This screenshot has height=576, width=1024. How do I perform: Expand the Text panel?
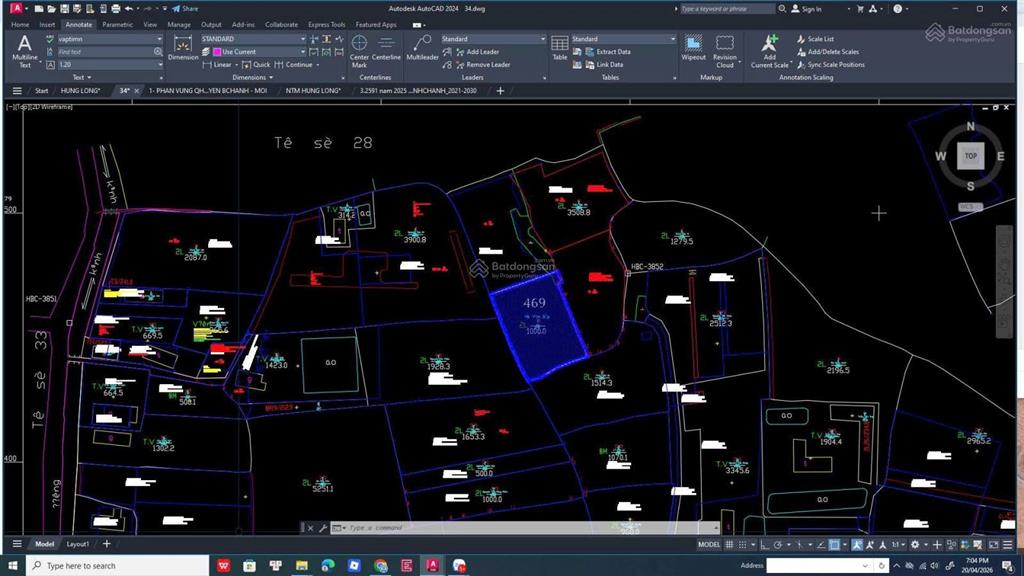tap(82, 77)
